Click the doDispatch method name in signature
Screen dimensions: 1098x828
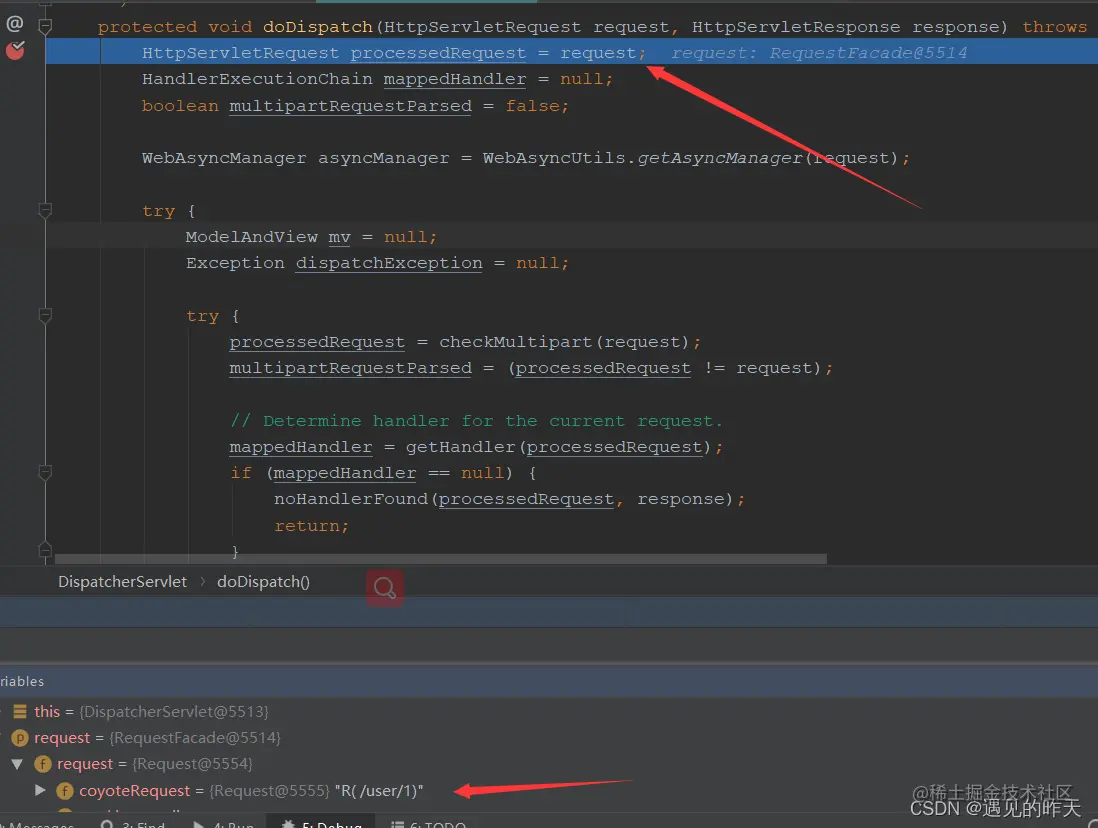coord(317,27)
